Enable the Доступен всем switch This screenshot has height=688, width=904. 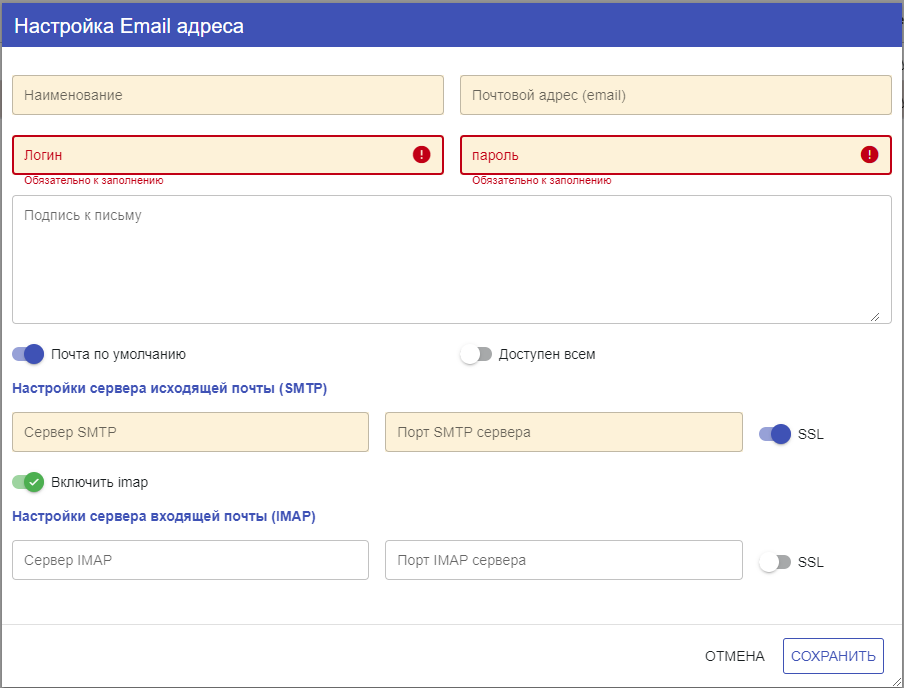point(476,354)
